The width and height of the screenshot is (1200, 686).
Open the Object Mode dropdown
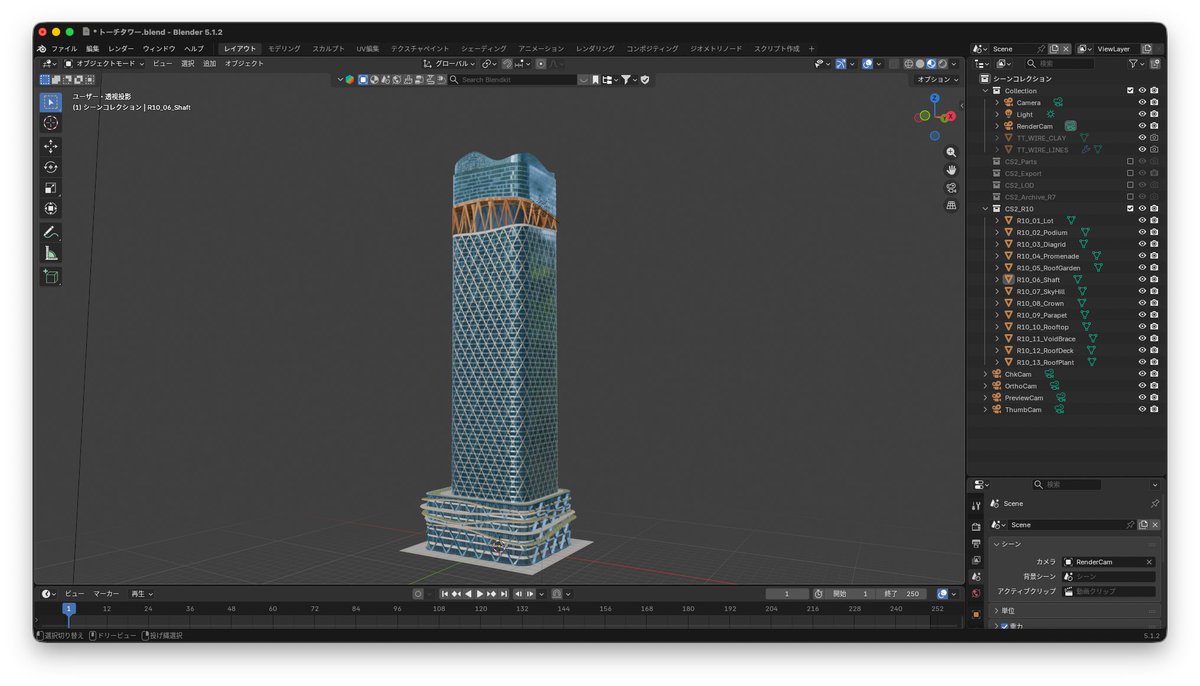pyautogui.click(x=104, y=64)
